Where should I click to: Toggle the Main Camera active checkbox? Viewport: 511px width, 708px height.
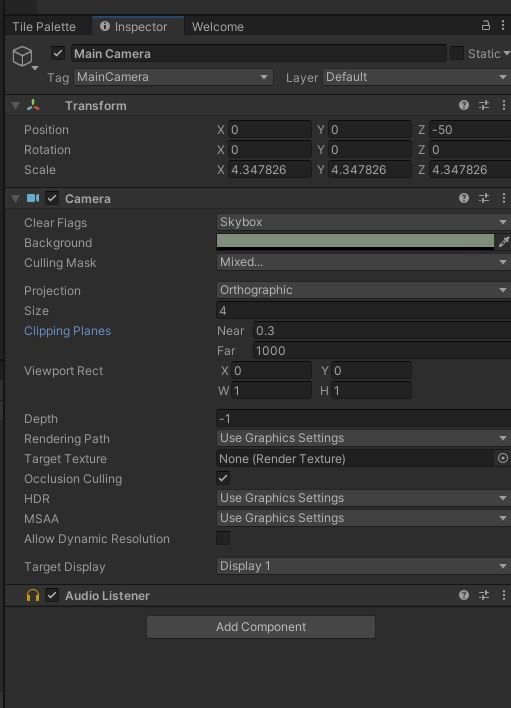point(58,53)
